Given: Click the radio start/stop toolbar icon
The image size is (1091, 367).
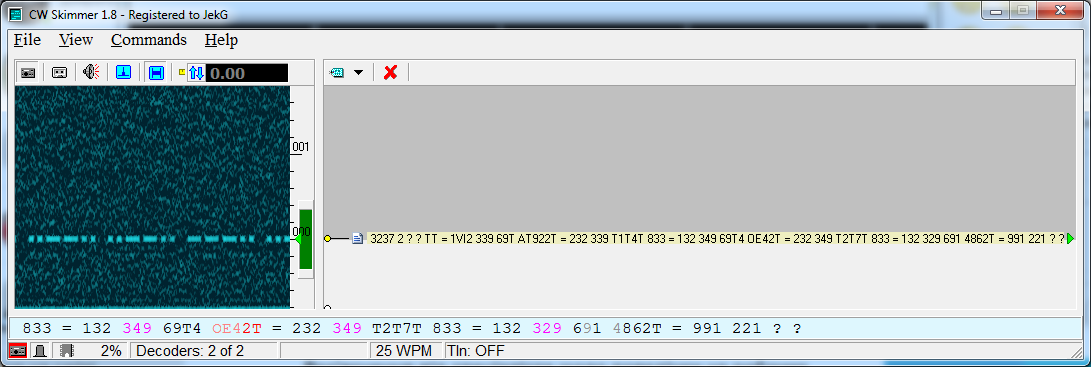Looking at the screenshot, I should point(28,72).
